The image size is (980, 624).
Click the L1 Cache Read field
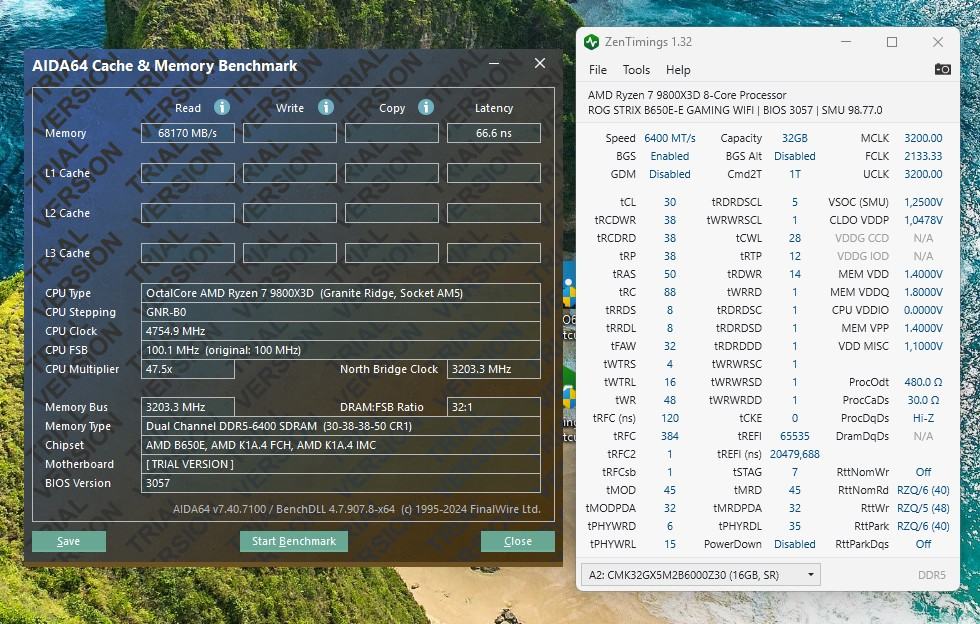[x=188, y=173]
